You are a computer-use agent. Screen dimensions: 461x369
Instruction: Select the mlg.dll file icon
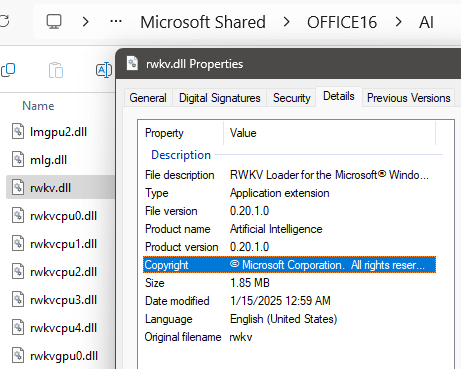(x=18, y=159)
